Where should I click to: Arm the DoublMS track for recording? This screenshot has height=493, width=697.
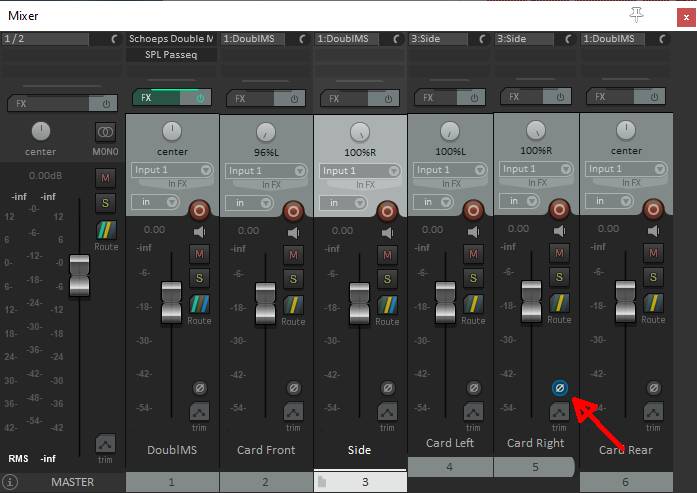coord(199,210)
